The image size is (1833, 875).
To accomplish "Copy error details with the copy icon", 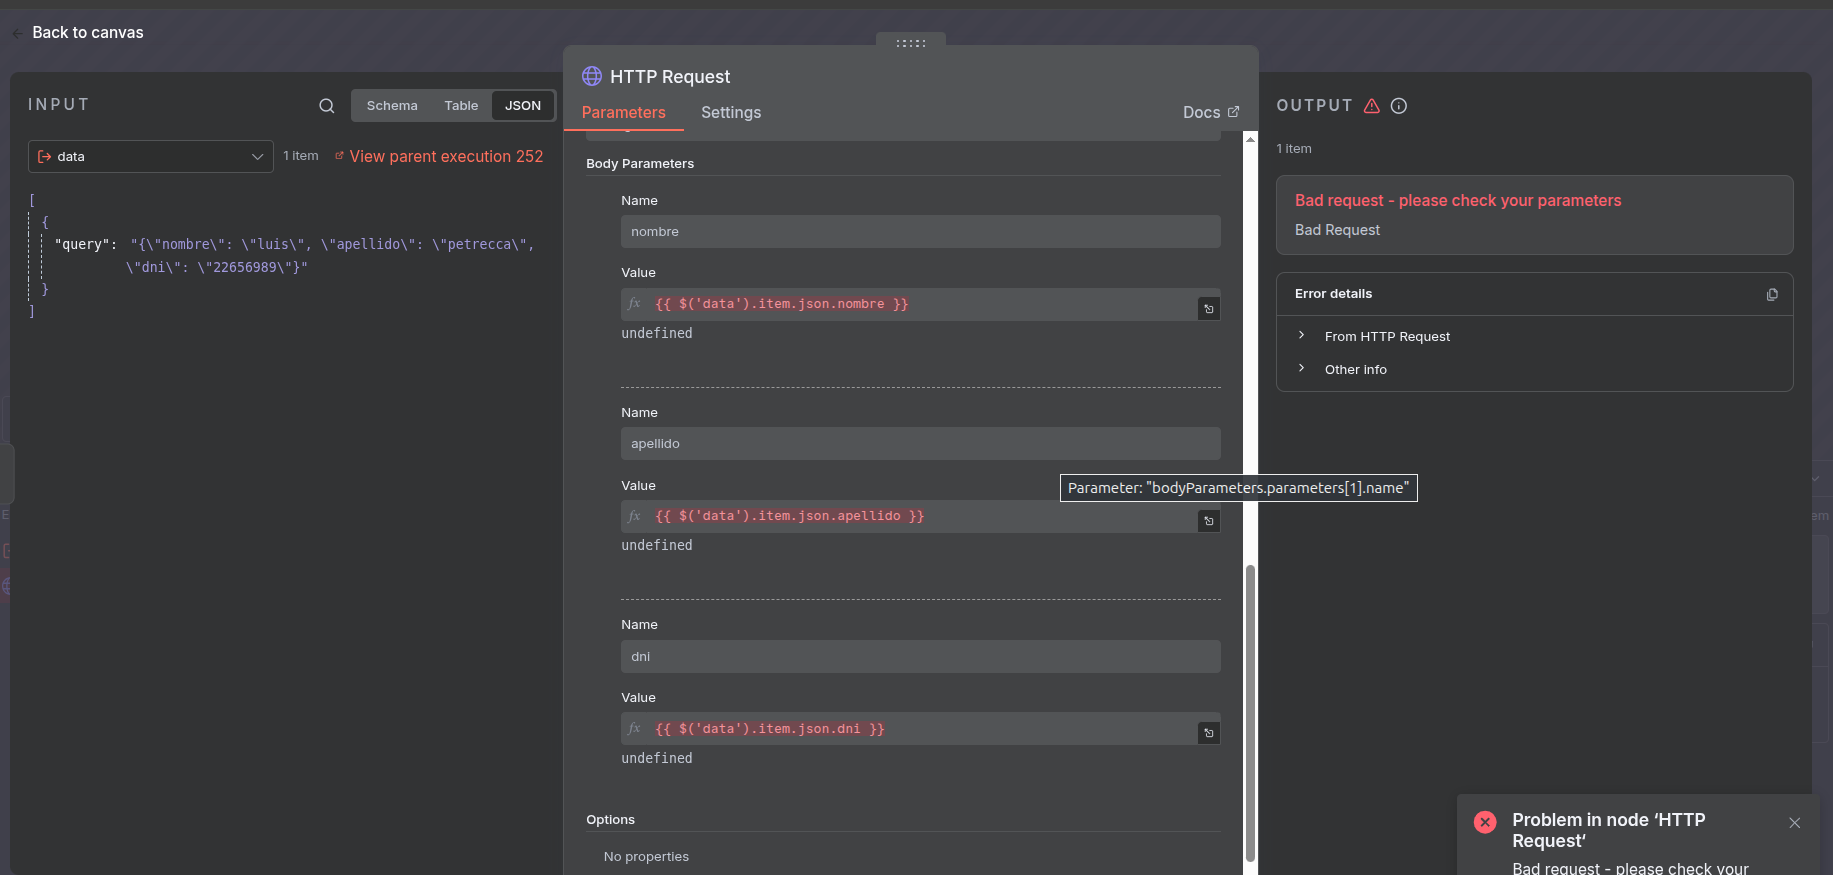I will (x=1772, y=295).
